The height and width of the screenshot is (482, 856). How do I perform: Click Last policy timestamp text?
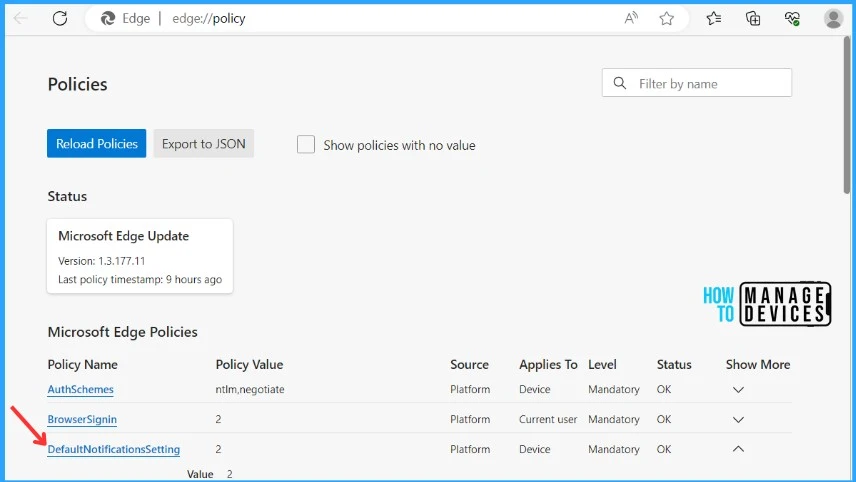click(140, 279)
